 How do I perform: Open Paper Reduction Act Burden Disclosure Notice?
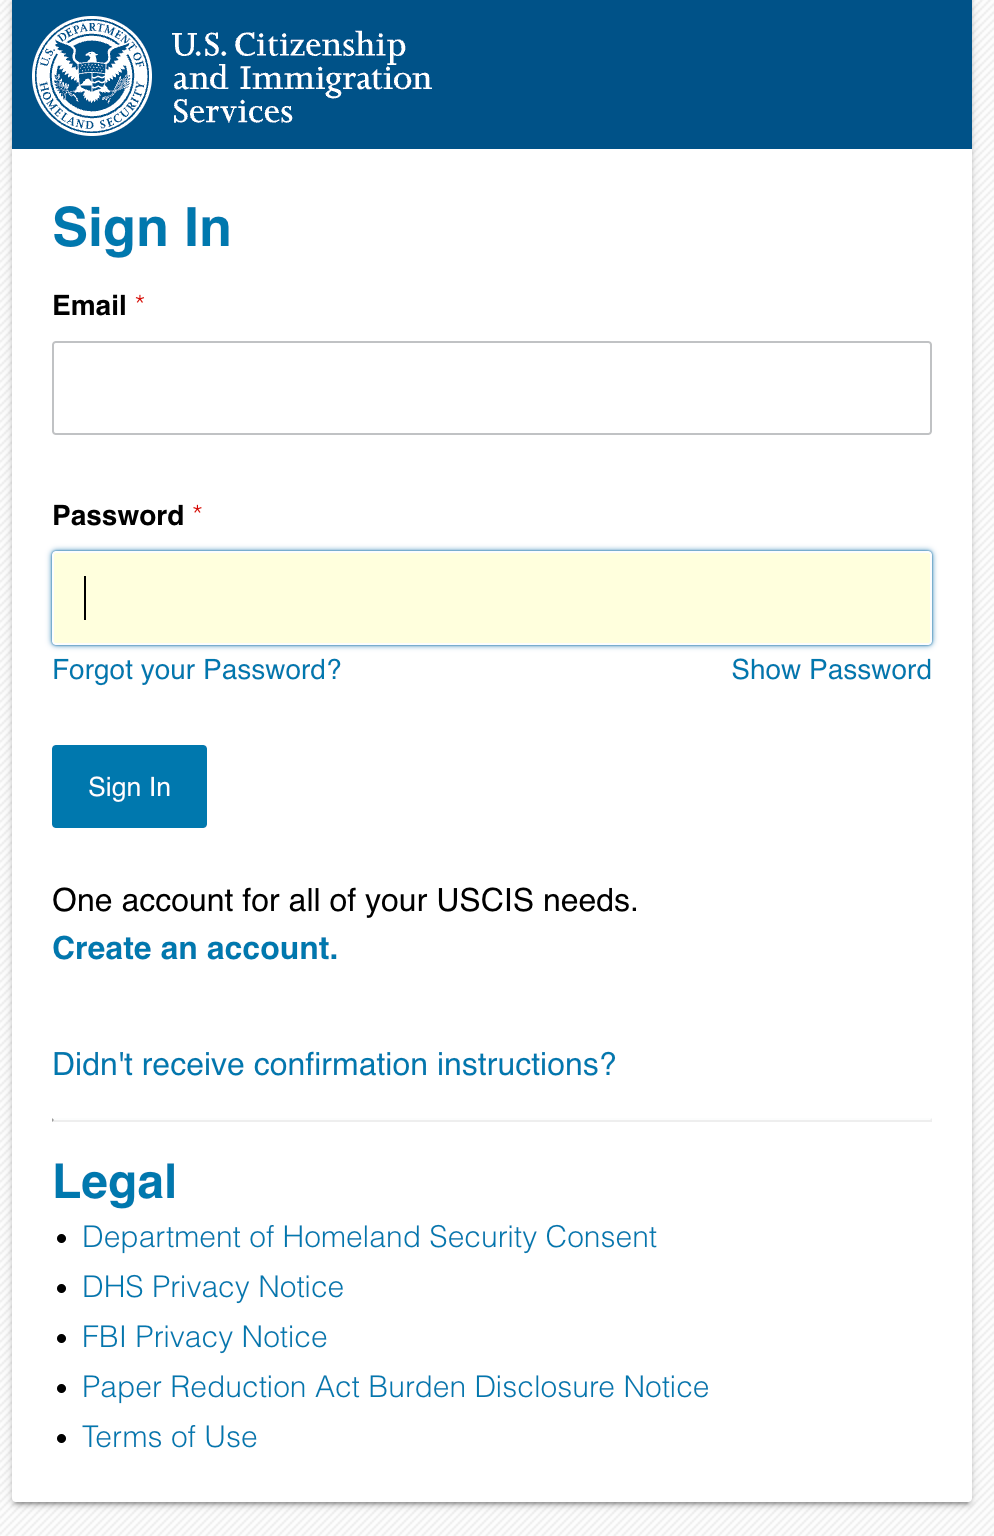tap(395, 1387)
